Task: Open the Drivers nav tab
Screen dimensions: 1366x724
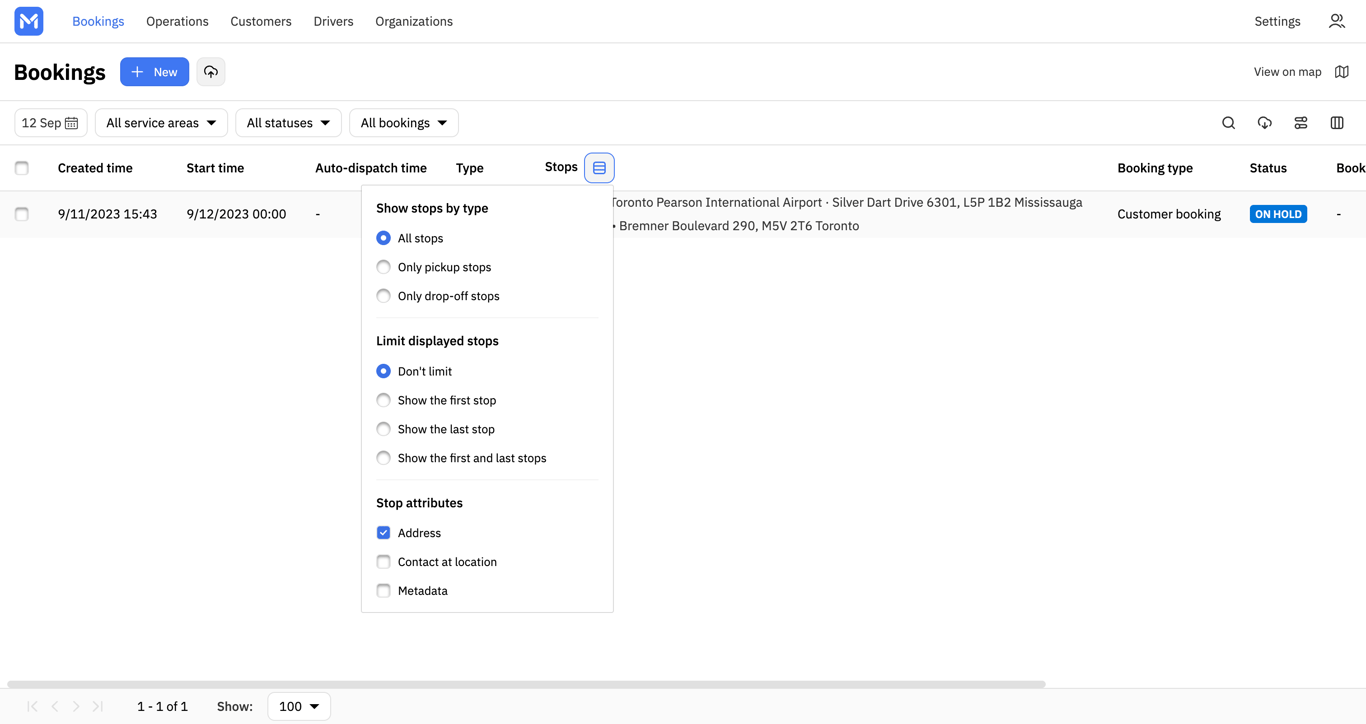Action: click(x=333, y=21)
